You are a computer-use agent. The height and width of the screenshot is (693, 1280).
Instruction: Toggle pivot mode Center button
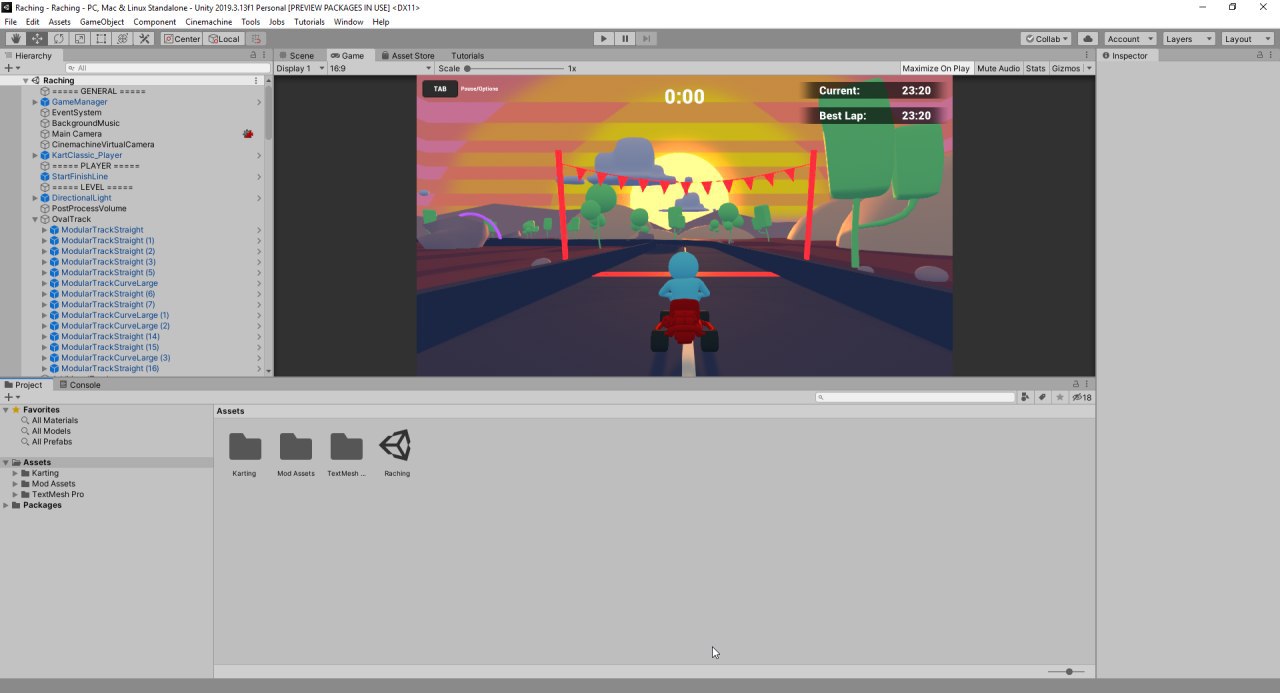click(x=182, y=39)
